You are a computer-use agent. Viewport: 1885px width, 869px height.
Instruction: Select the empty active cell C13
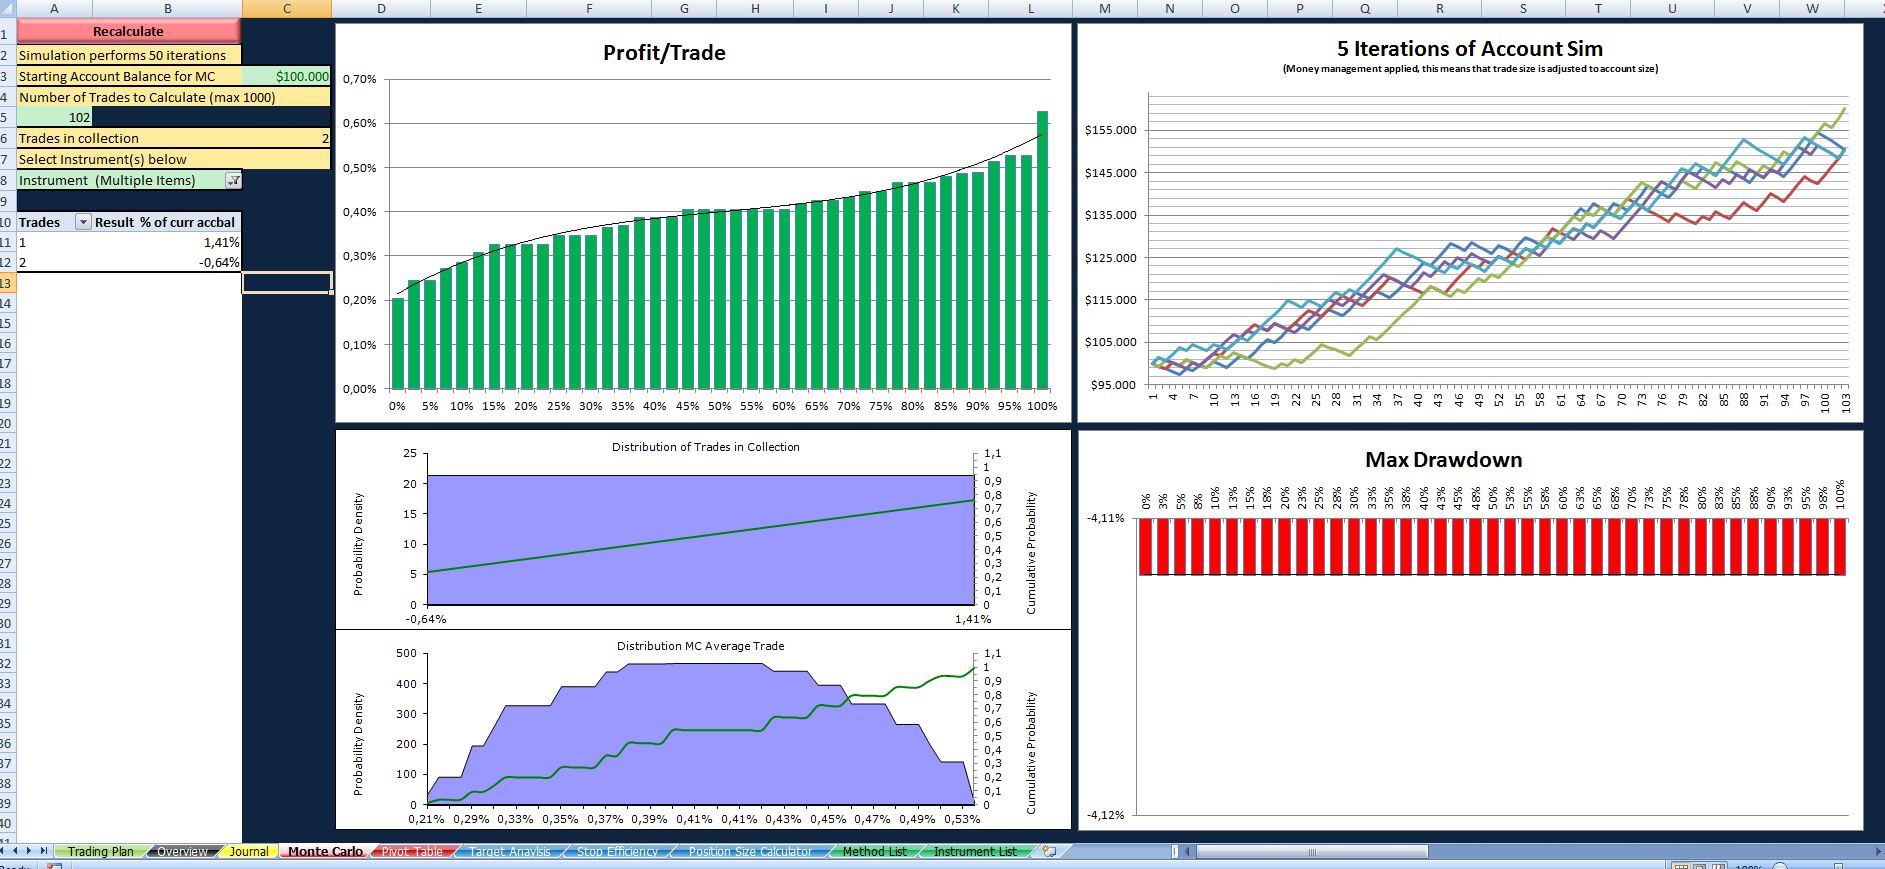tap(287, 283)
